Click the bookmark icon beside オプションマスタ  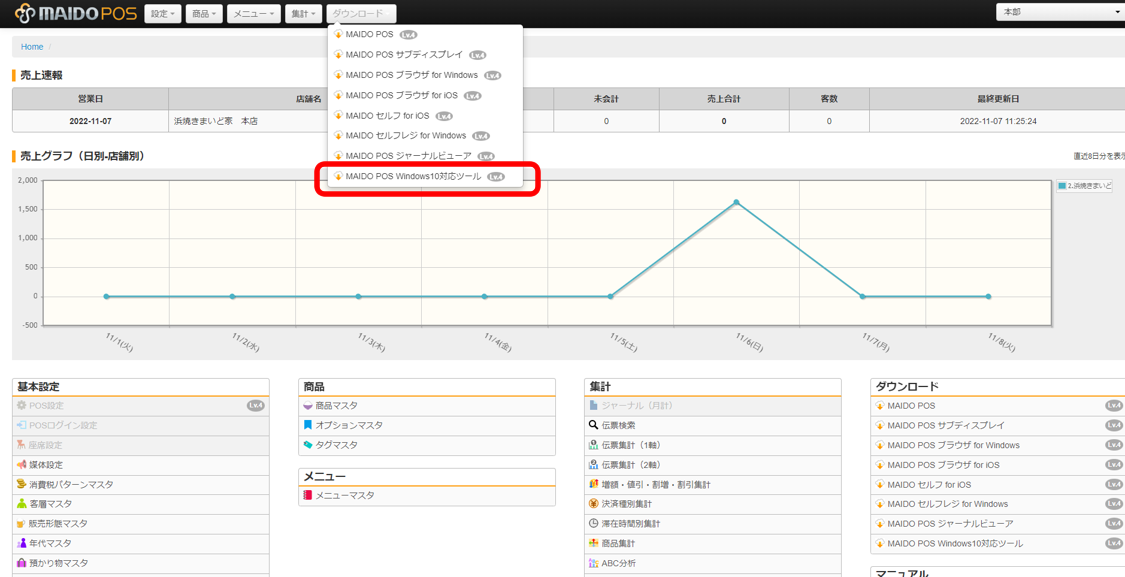click(x=308, y=426)
